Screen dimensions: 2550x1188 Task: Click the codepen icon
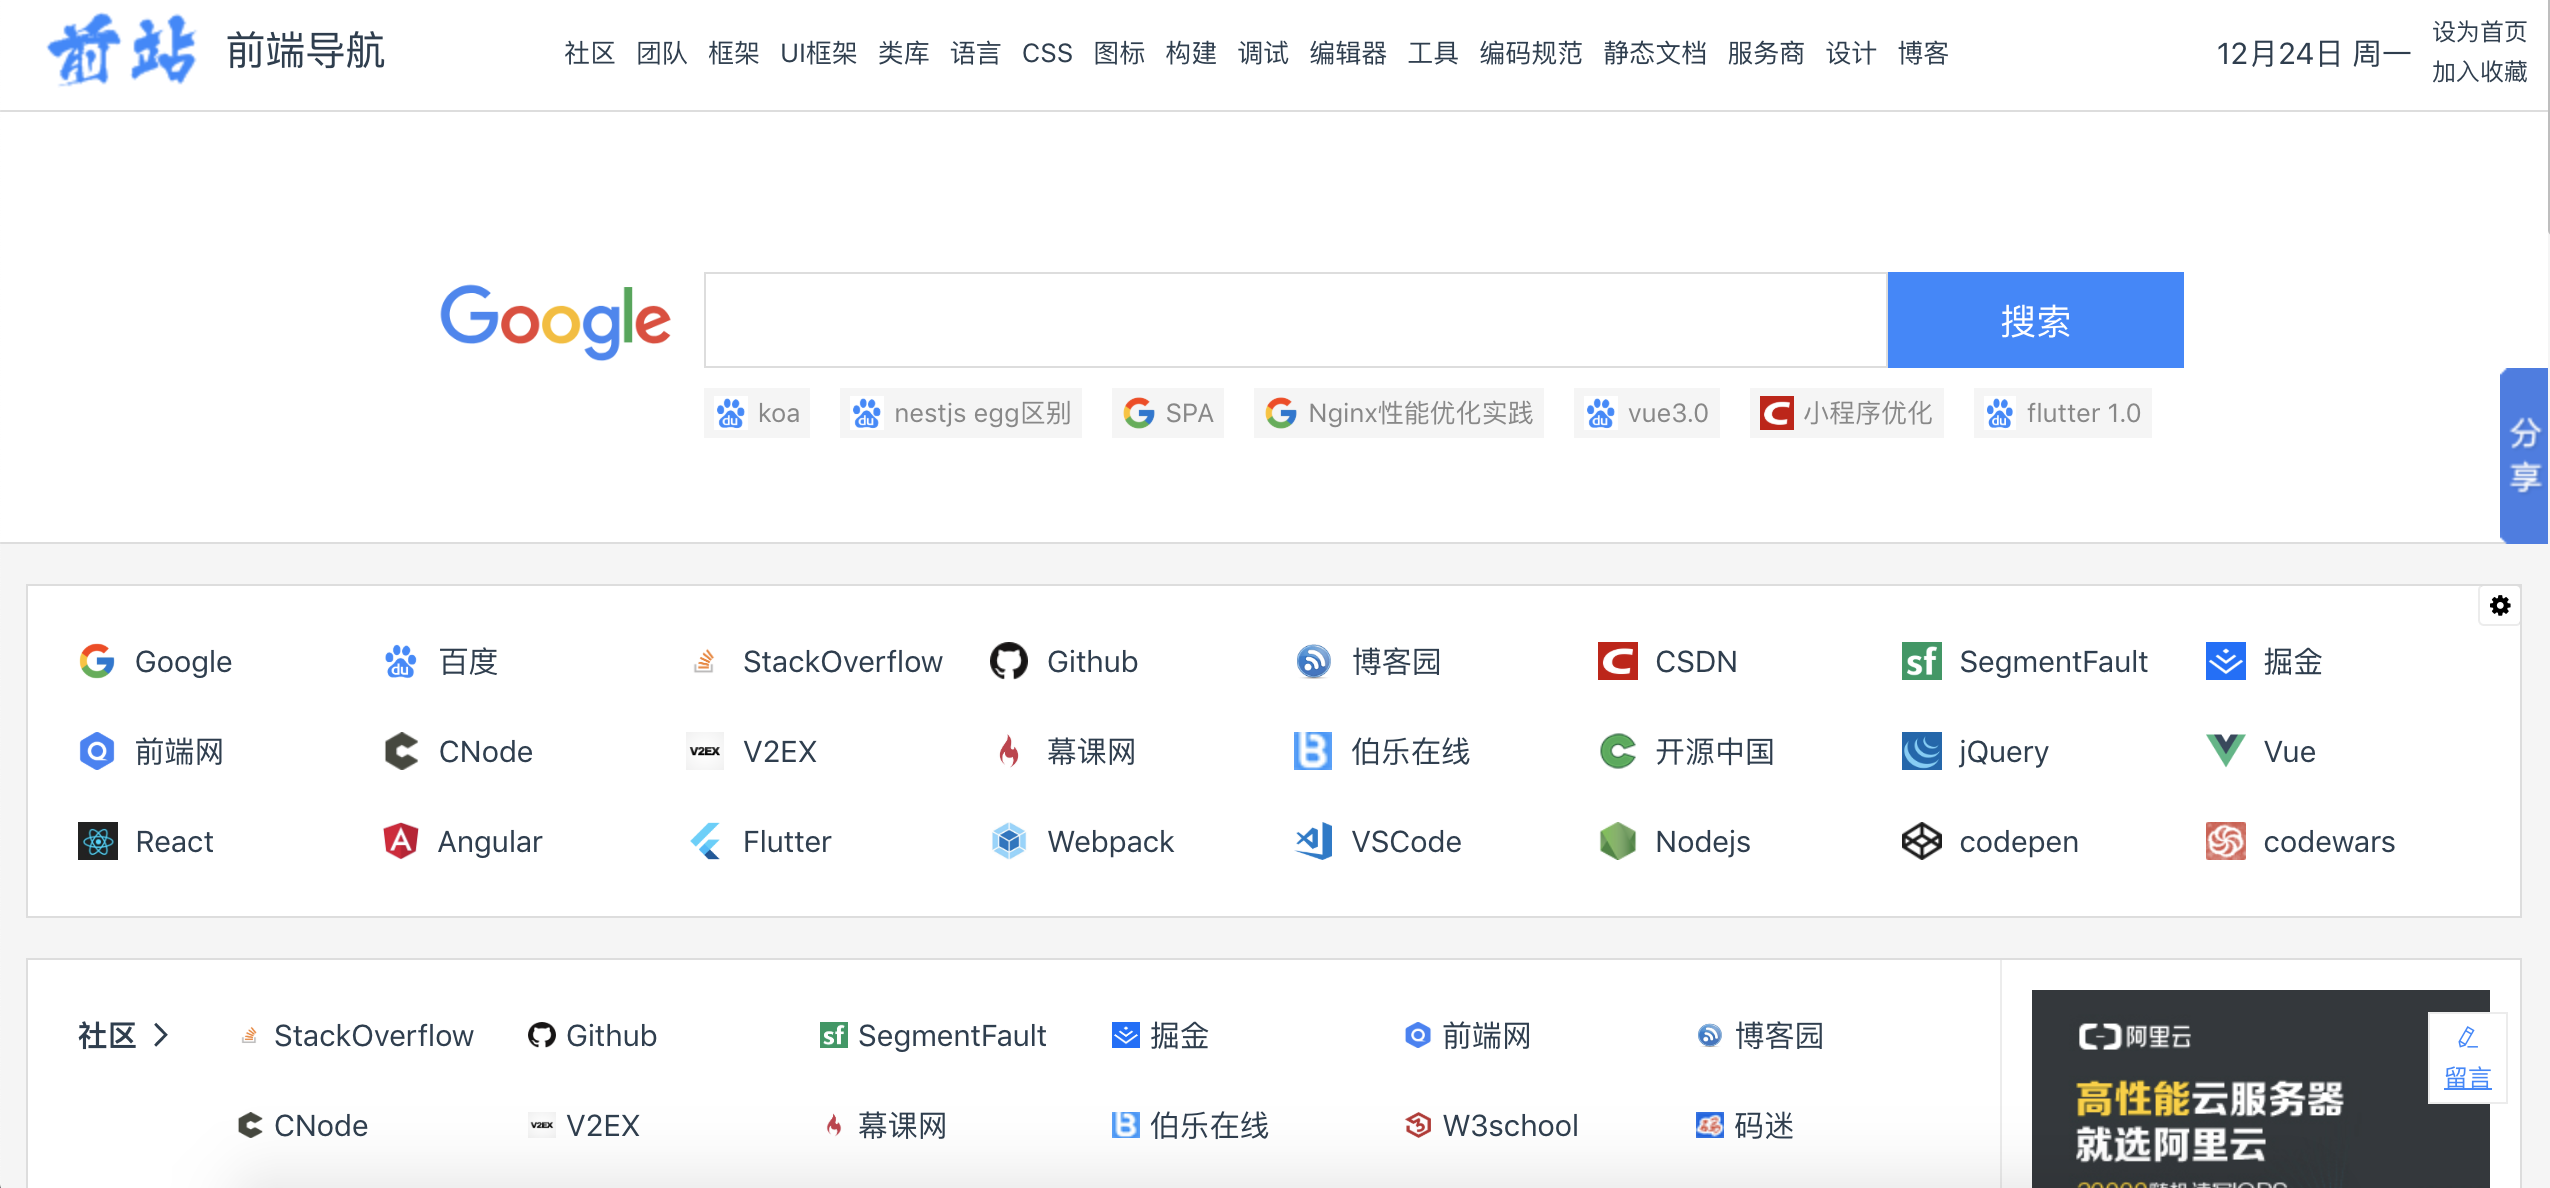[x=1921, y=841]
